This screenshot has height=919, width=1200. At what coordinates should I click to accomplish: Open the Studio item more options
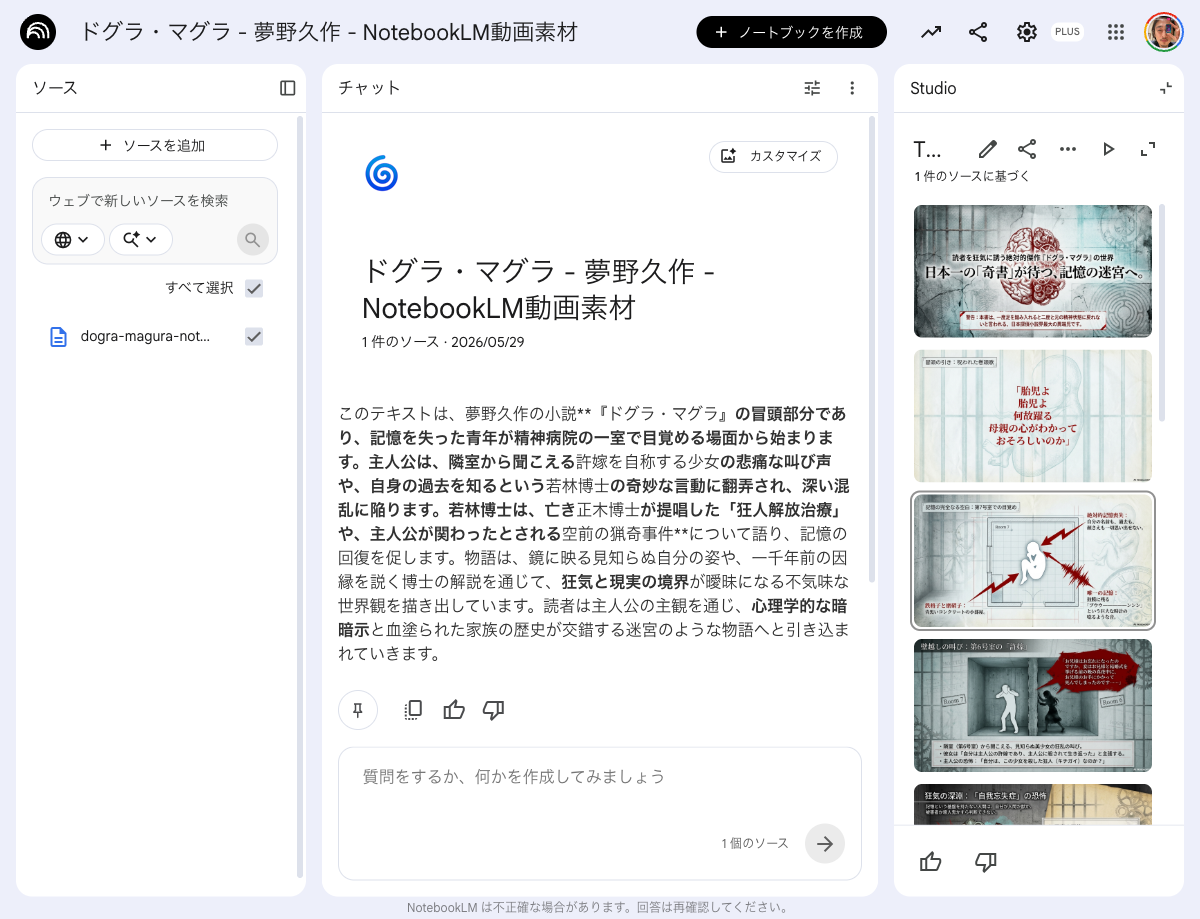(1068, 149)
